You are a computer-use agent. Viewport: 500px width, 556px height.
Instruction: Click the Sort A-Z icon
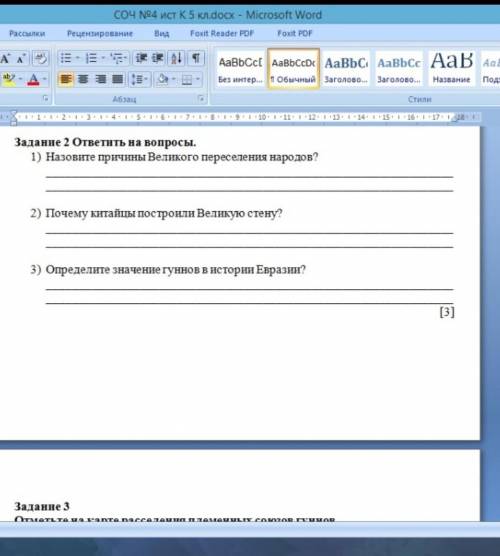176,58
